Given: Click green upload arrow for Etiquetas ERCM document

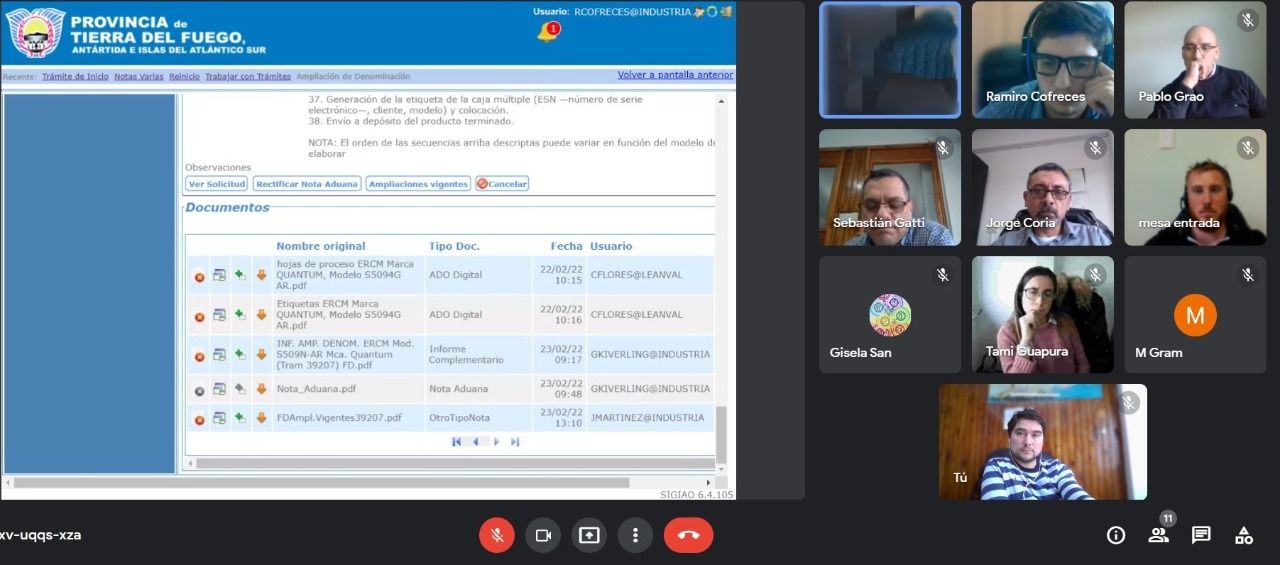Looking at the screenshot, I should tap(240, 314).
